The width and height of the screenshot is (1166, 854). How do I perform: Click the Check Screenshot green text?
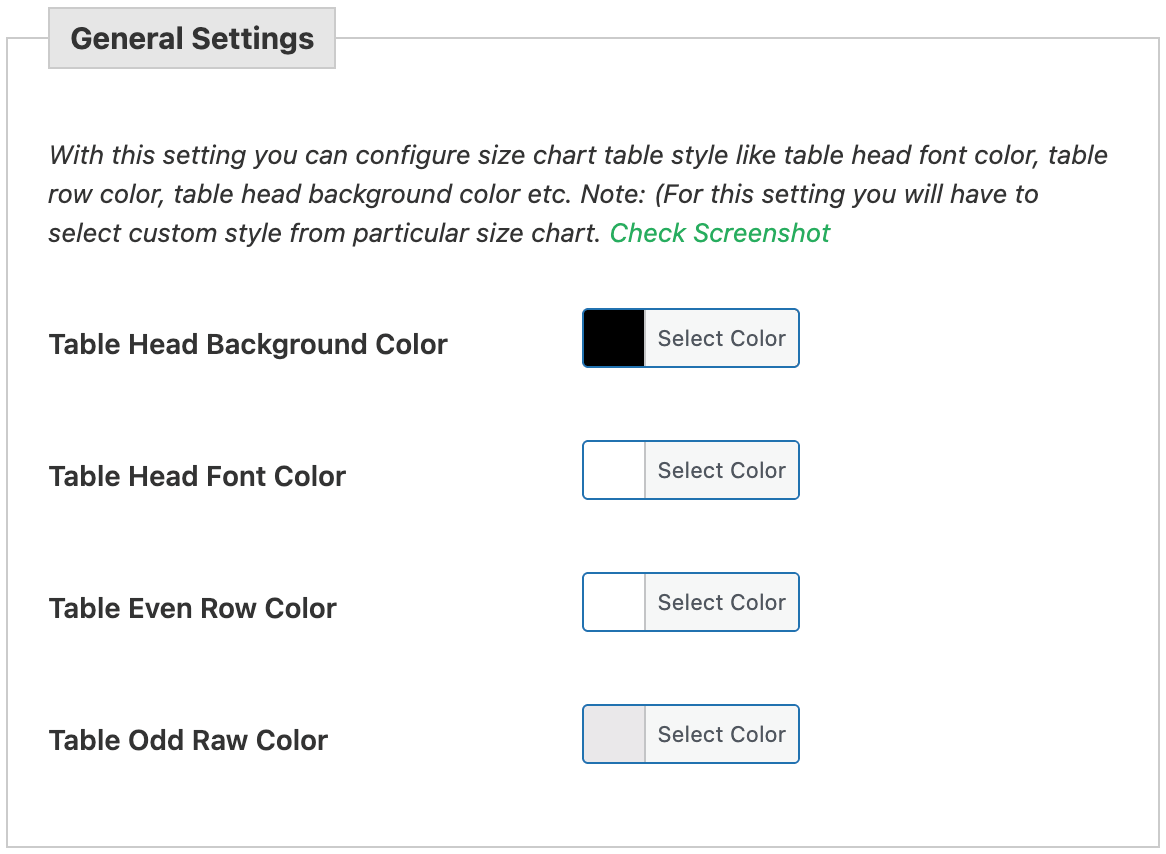coord(719,233)
